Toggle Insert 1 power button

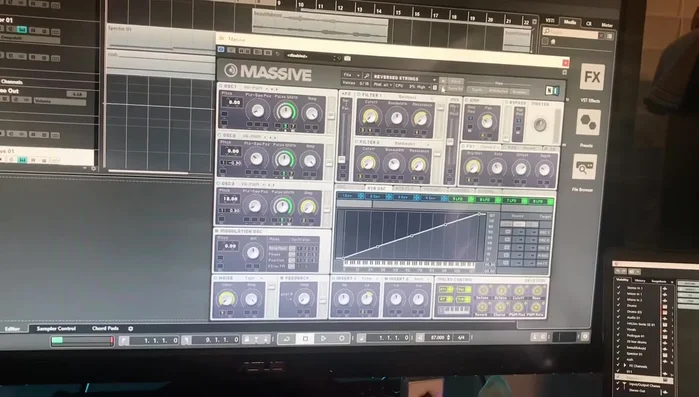(333, 278)
